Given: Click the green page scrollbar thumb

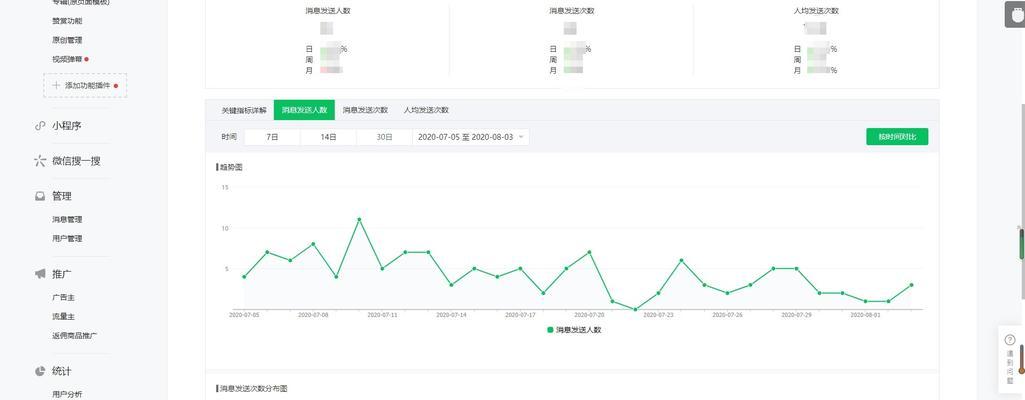Looking at the screenshot, I should point(1022,243).
